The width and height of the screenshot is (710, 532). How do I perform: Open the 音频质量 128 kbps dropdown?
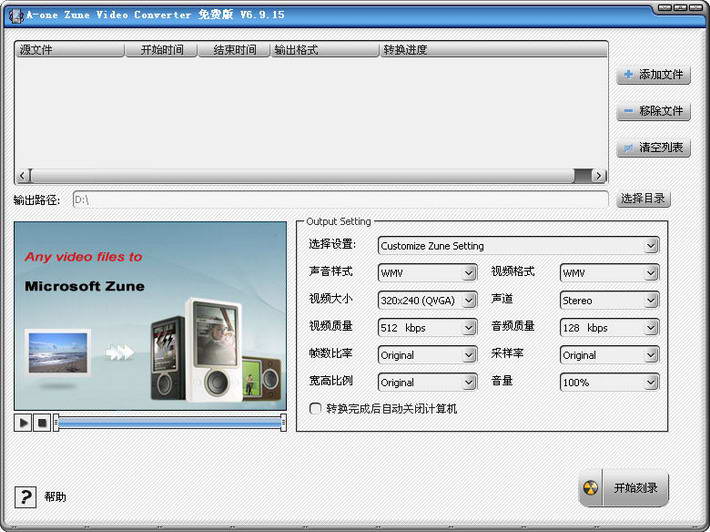609,328
